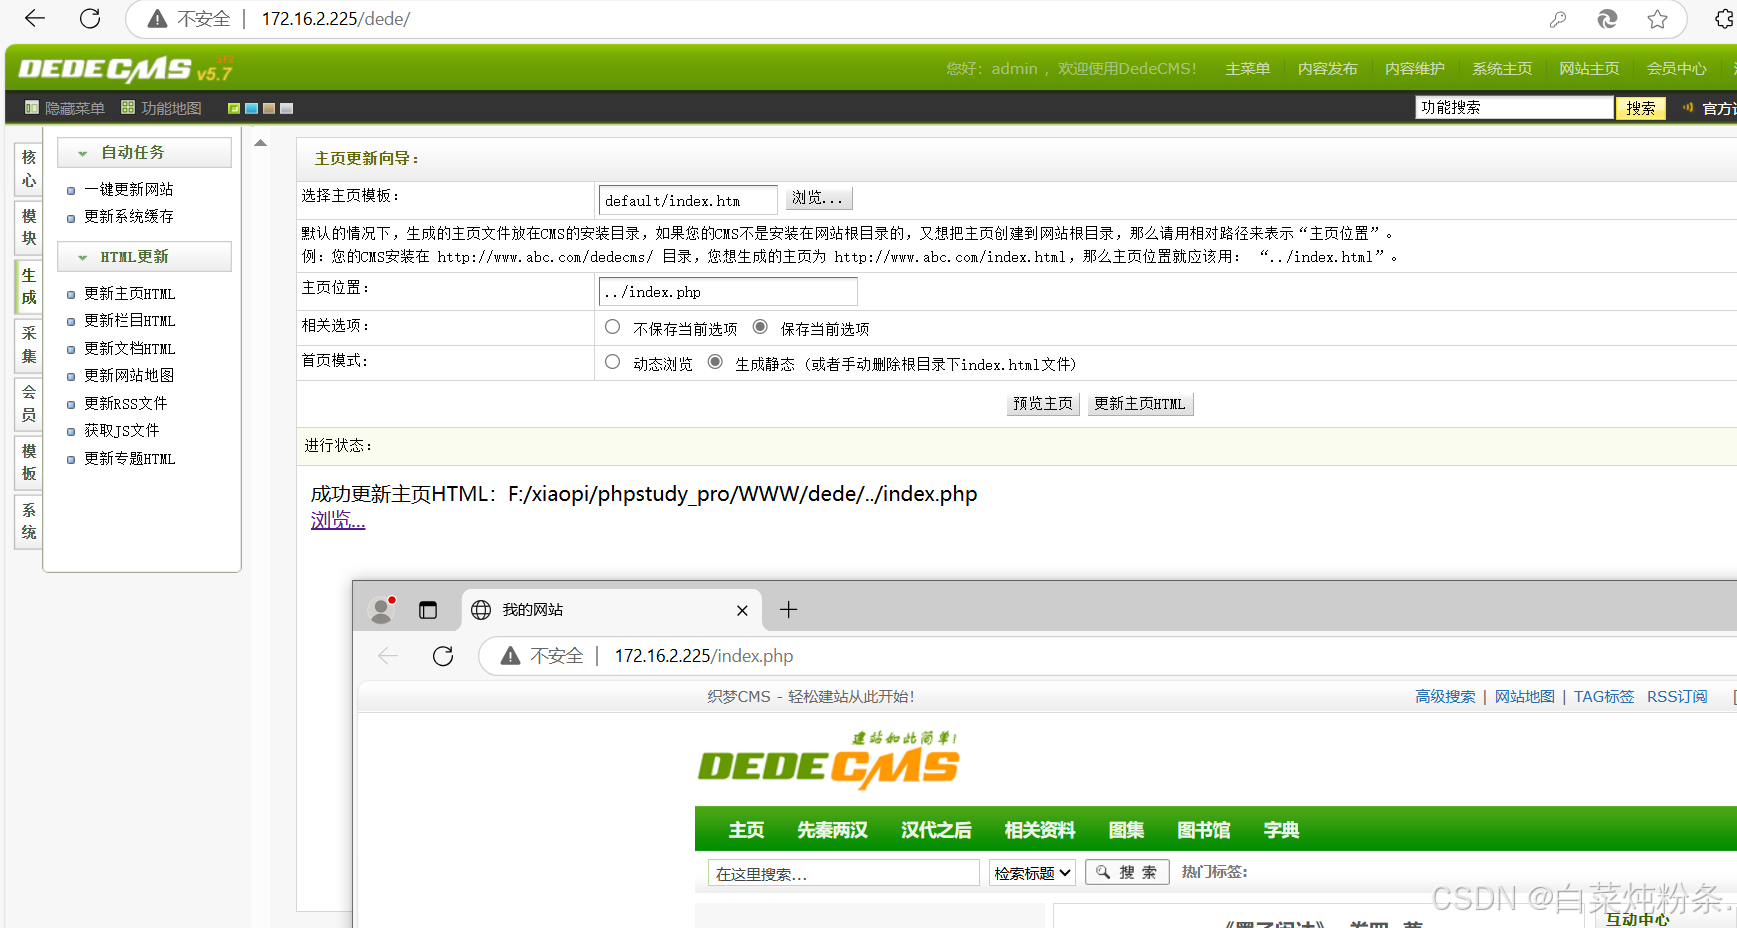1737x928 pixels.
Task: Go back with the browser back arrow
Action: pyautogui.click(x=35, y=18)
